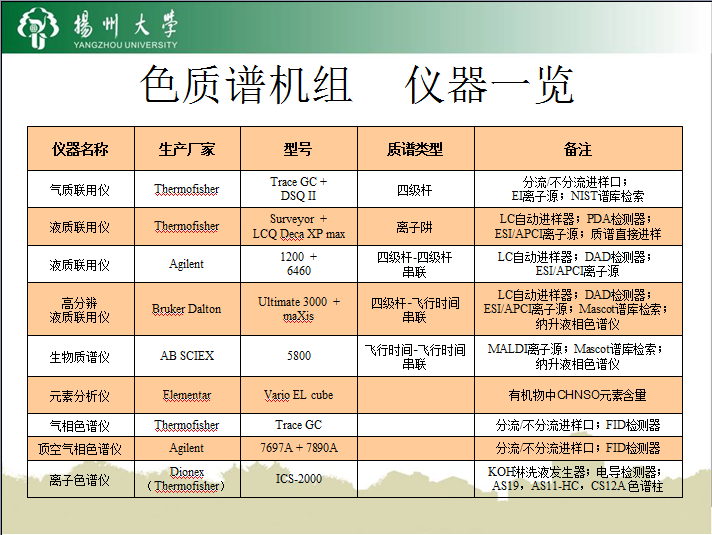Image resolution: width=712 pixels, height=535 pixels.
Task: Select the 5800 model cell
Action: [299, 356]
